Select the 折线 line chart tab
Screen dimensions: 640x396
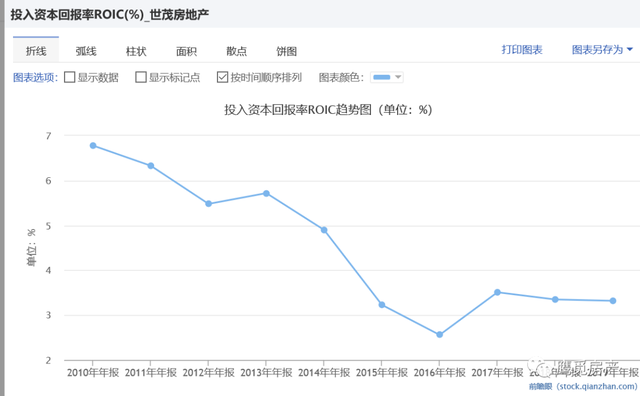pyautogui.click(x=36, y=51)
